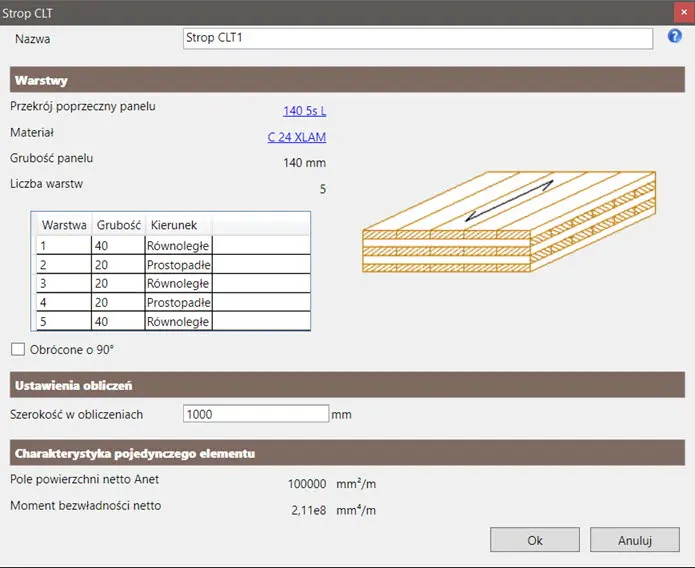The image size is (695, 568).
Task: Focus the Szerokość w obliczeniach input field
Action: [x=256, y=414]
